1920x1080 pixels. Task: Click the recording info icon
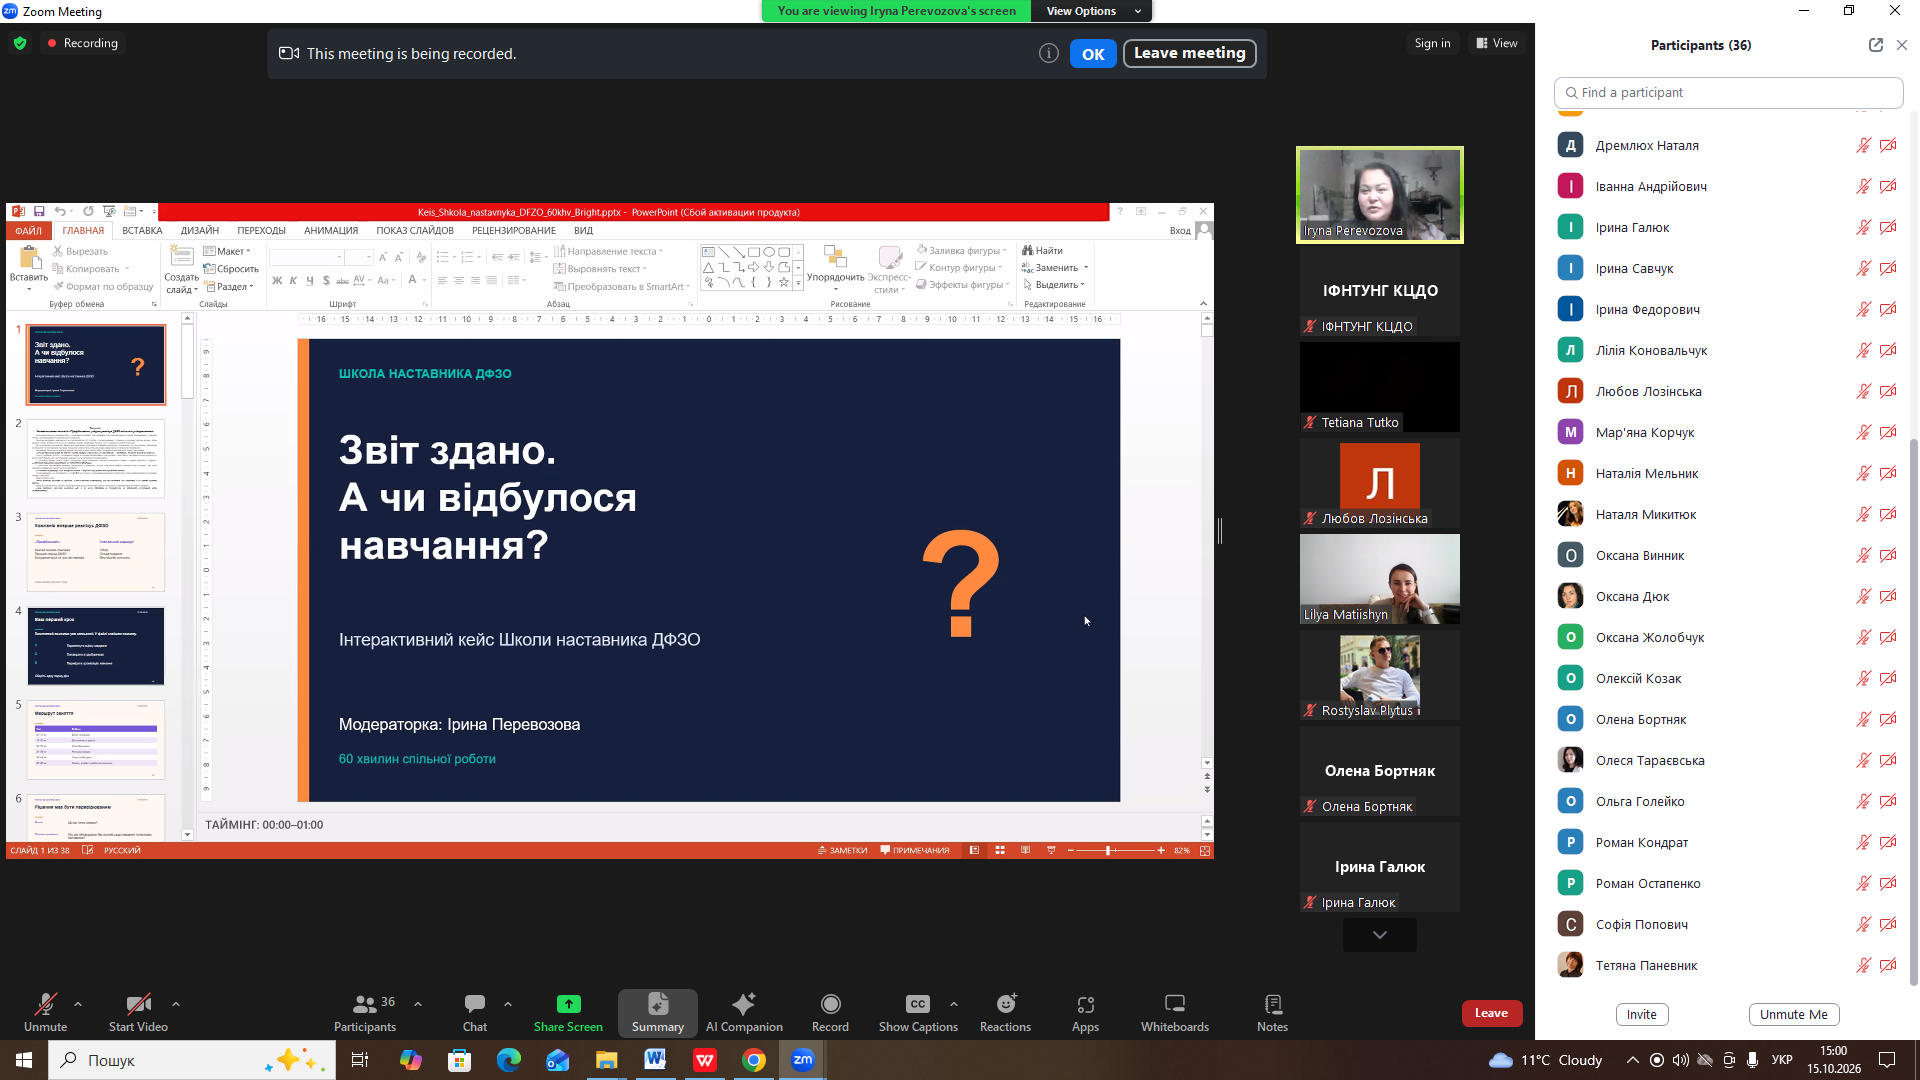tap(1048, 53)
